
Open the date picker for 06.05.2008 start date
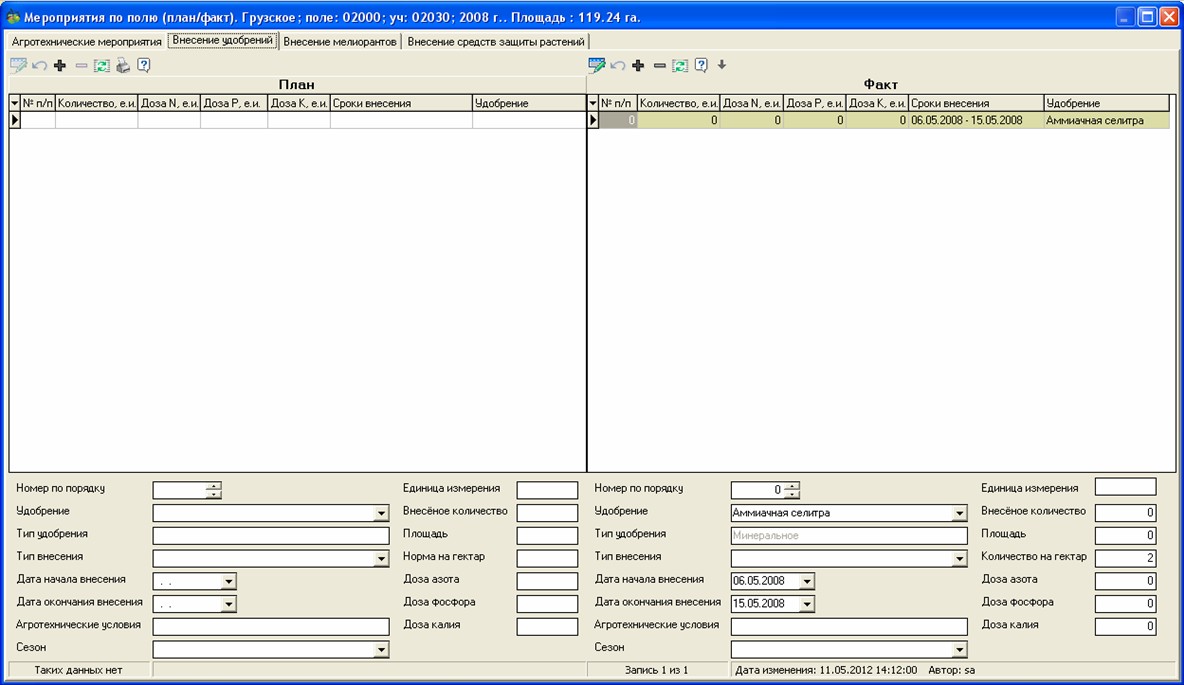point(807,581)
